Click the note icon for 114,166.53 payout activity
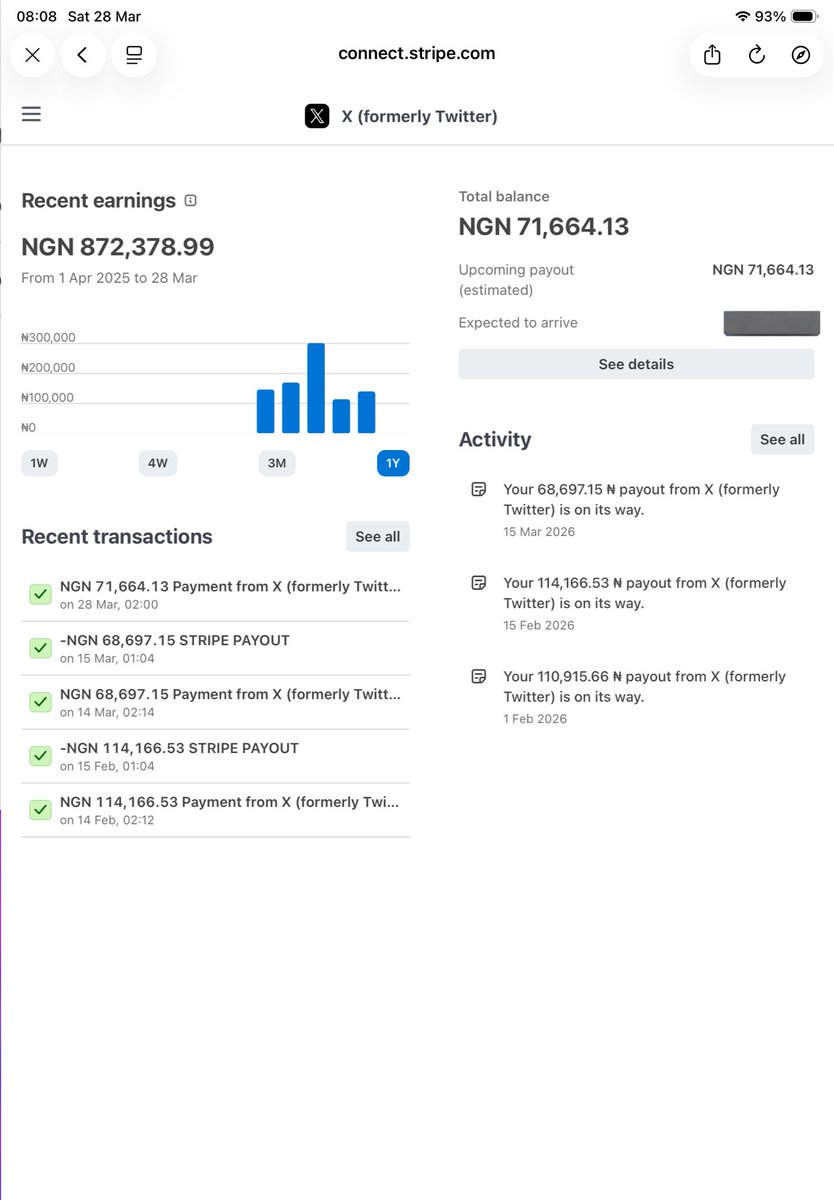 pos(479,583)
